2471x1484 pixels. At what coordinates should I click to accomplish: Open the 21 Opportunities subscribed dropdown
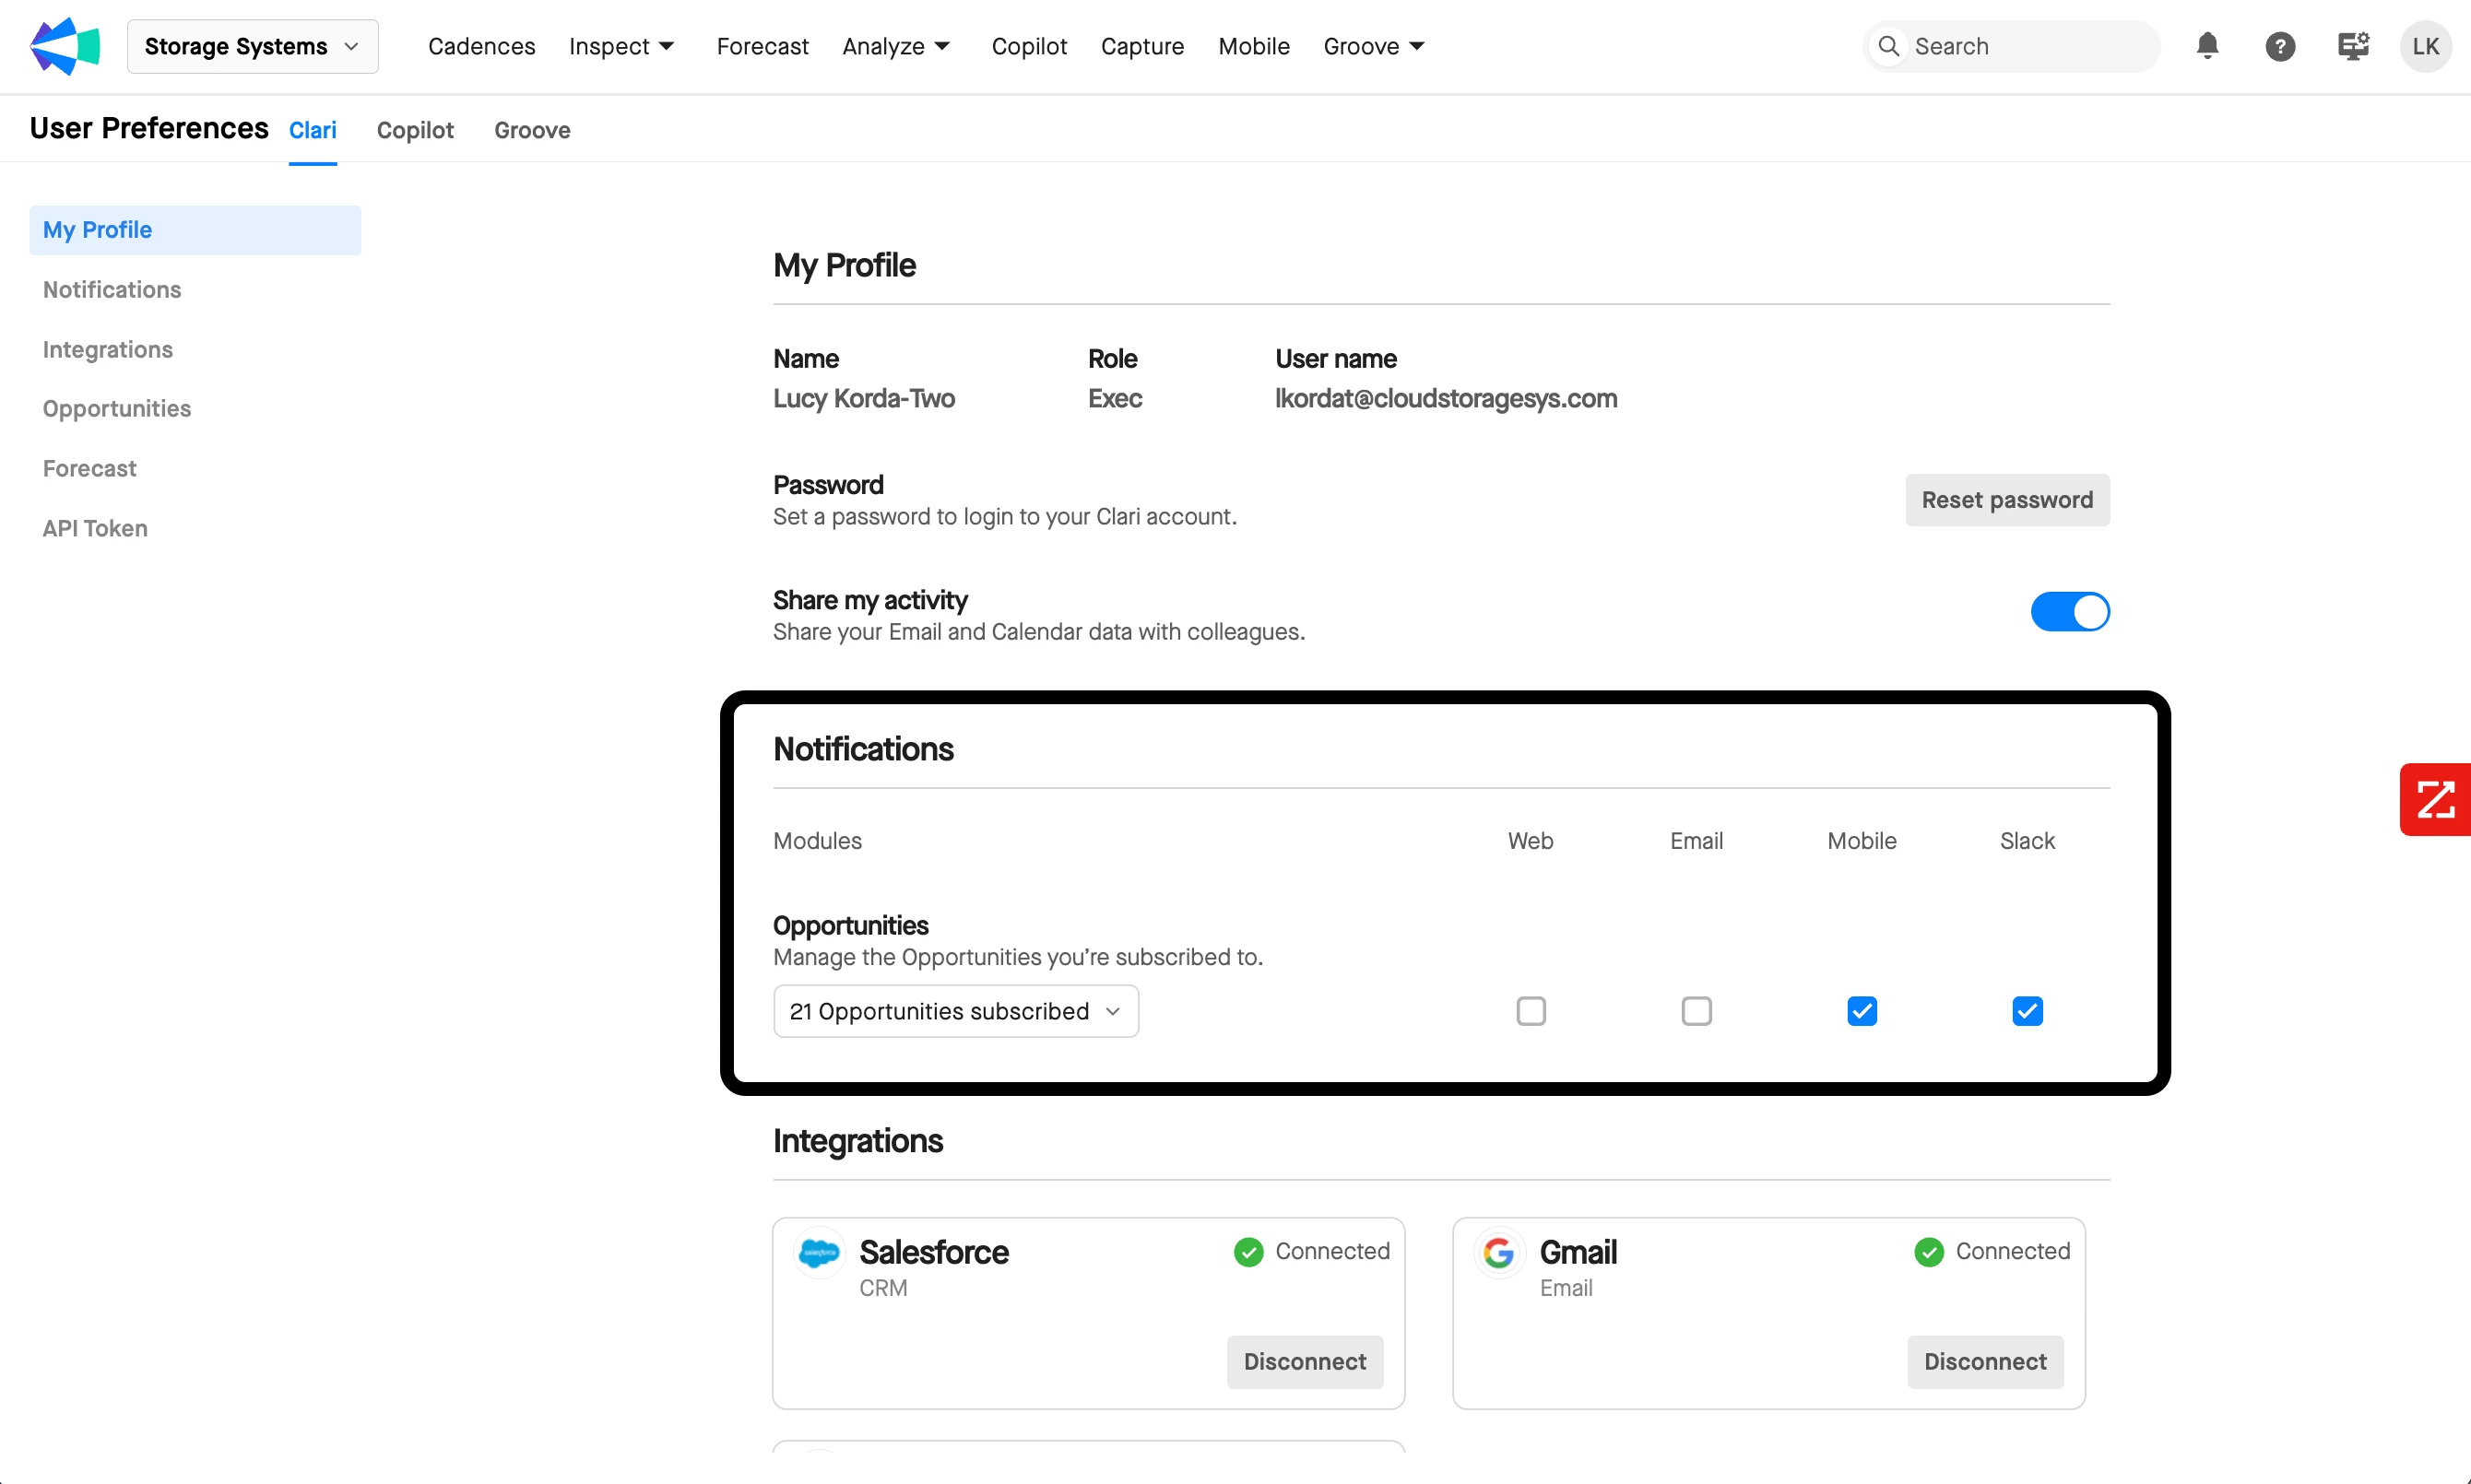(x=955, y=1011)
